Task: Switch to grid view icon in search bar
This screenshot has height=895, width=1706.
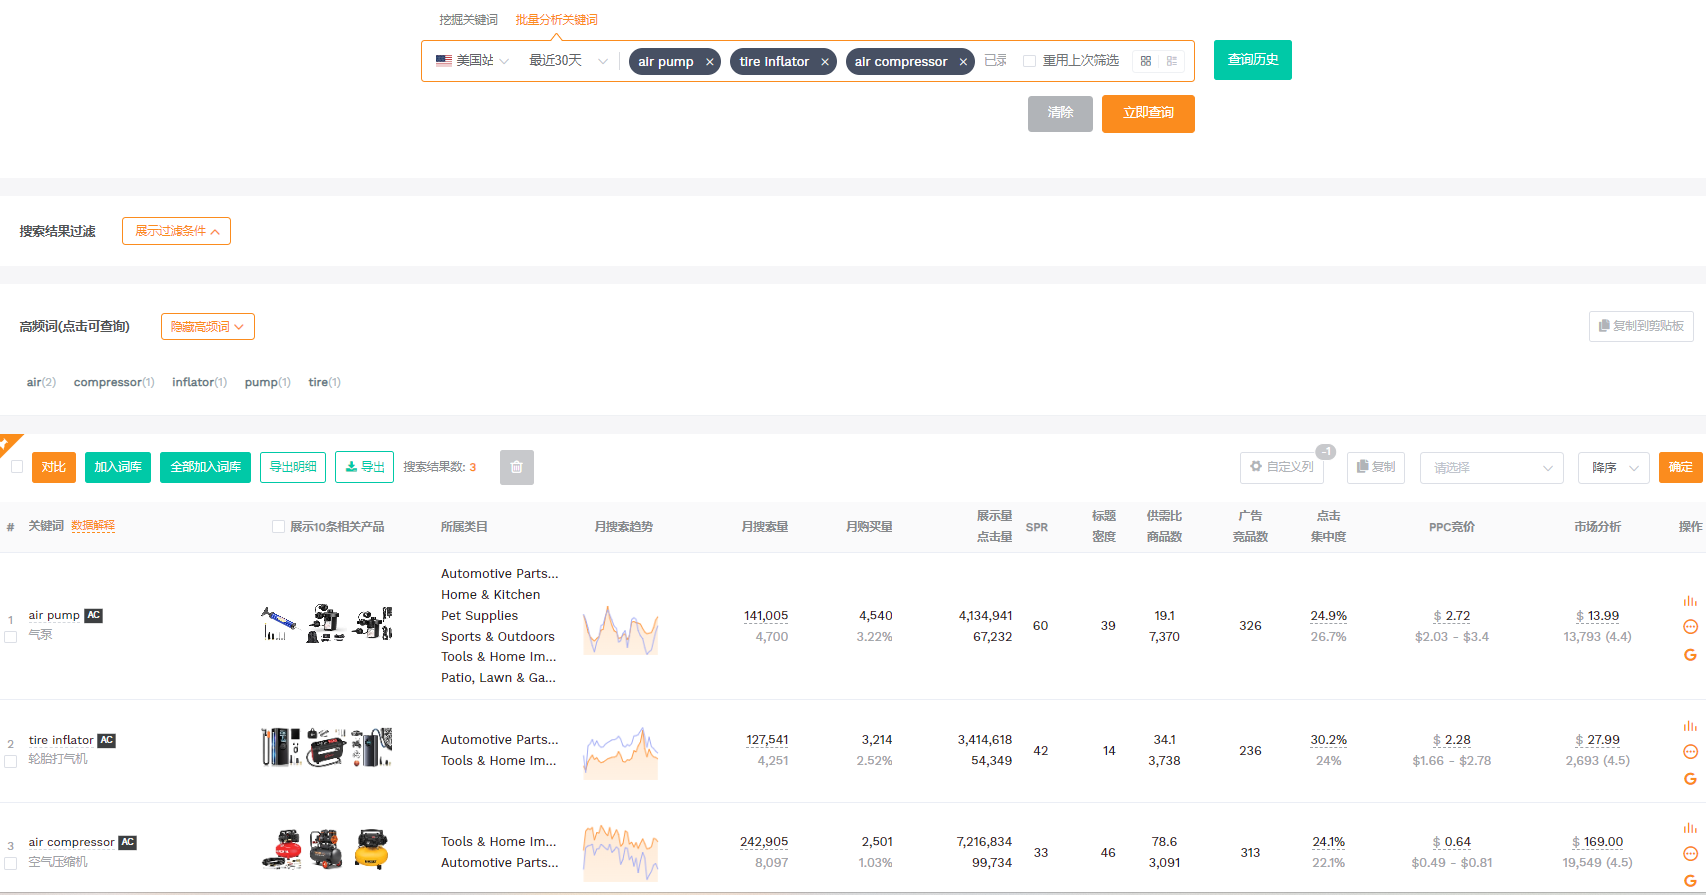Action: 1146,61
